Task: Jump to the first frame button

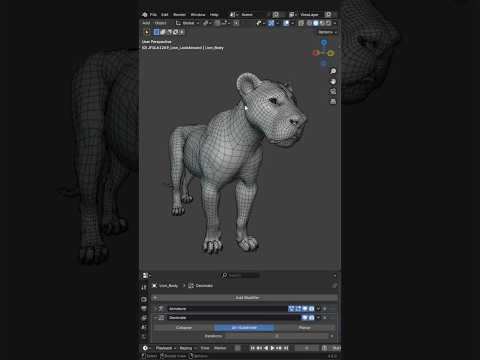Action: pos(252,348)
